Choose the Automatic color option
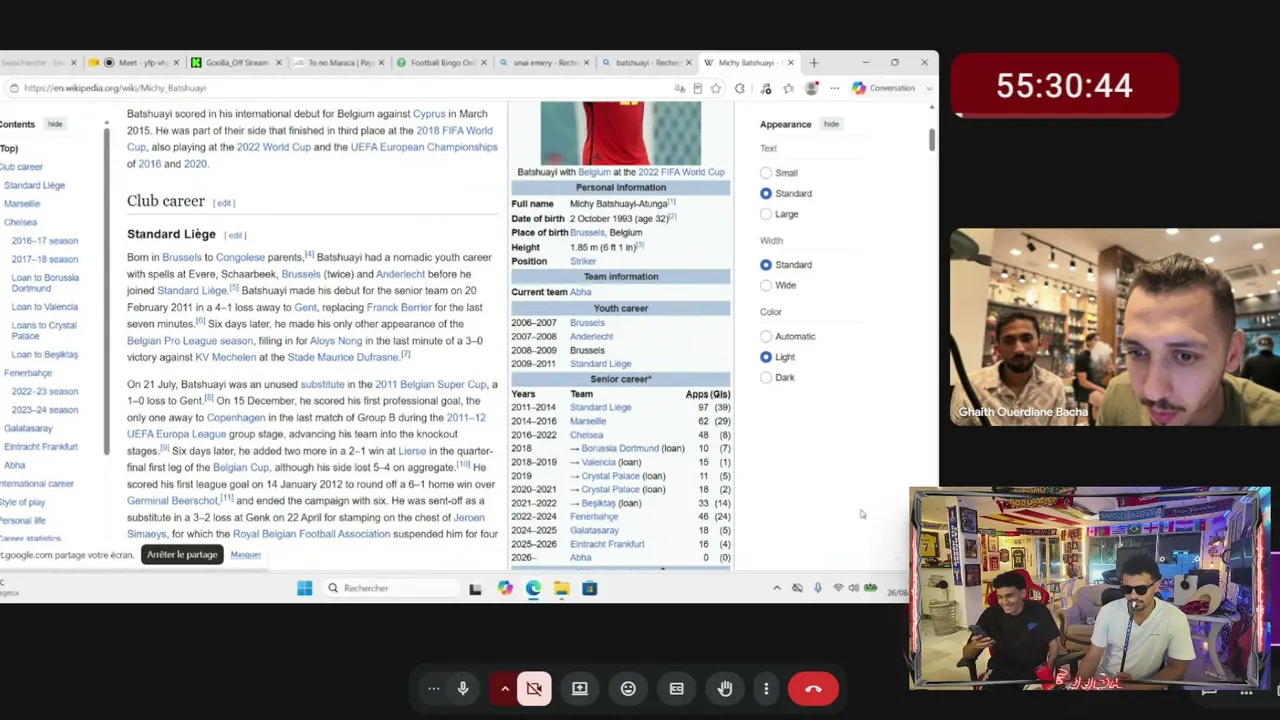 pos(766,336)
